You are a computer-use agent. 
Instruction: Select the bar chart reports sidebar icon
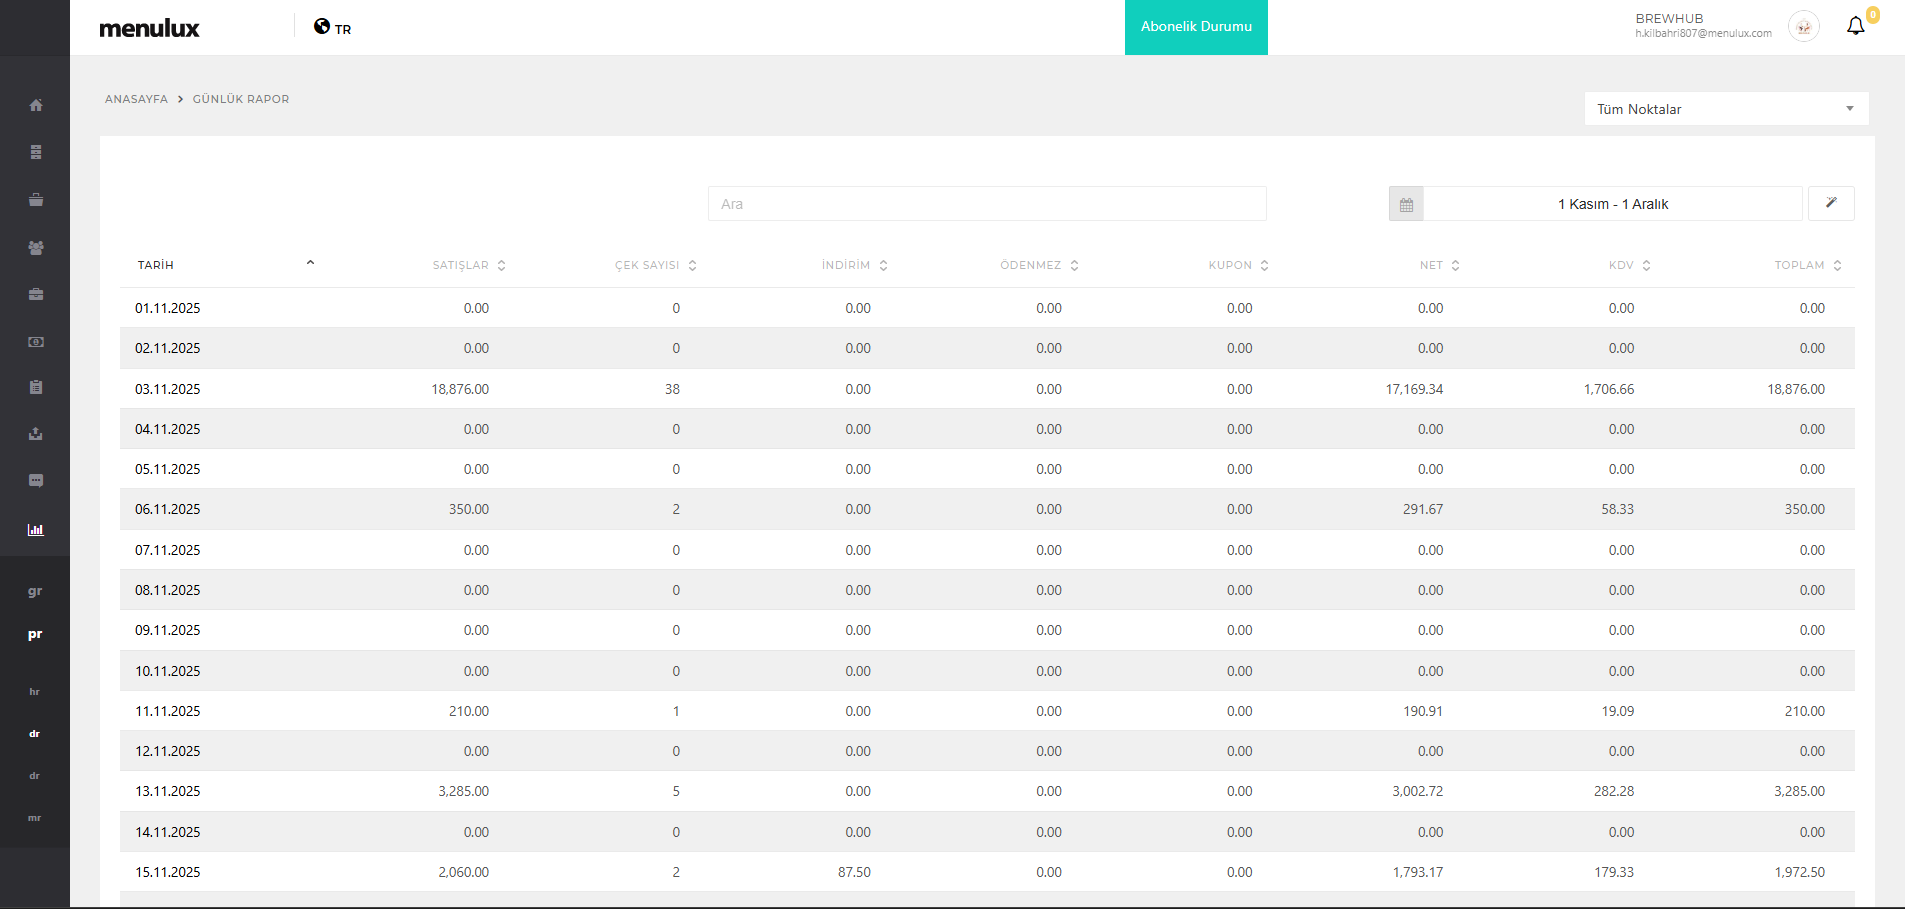pyautogui.click(x=36, y=530)
